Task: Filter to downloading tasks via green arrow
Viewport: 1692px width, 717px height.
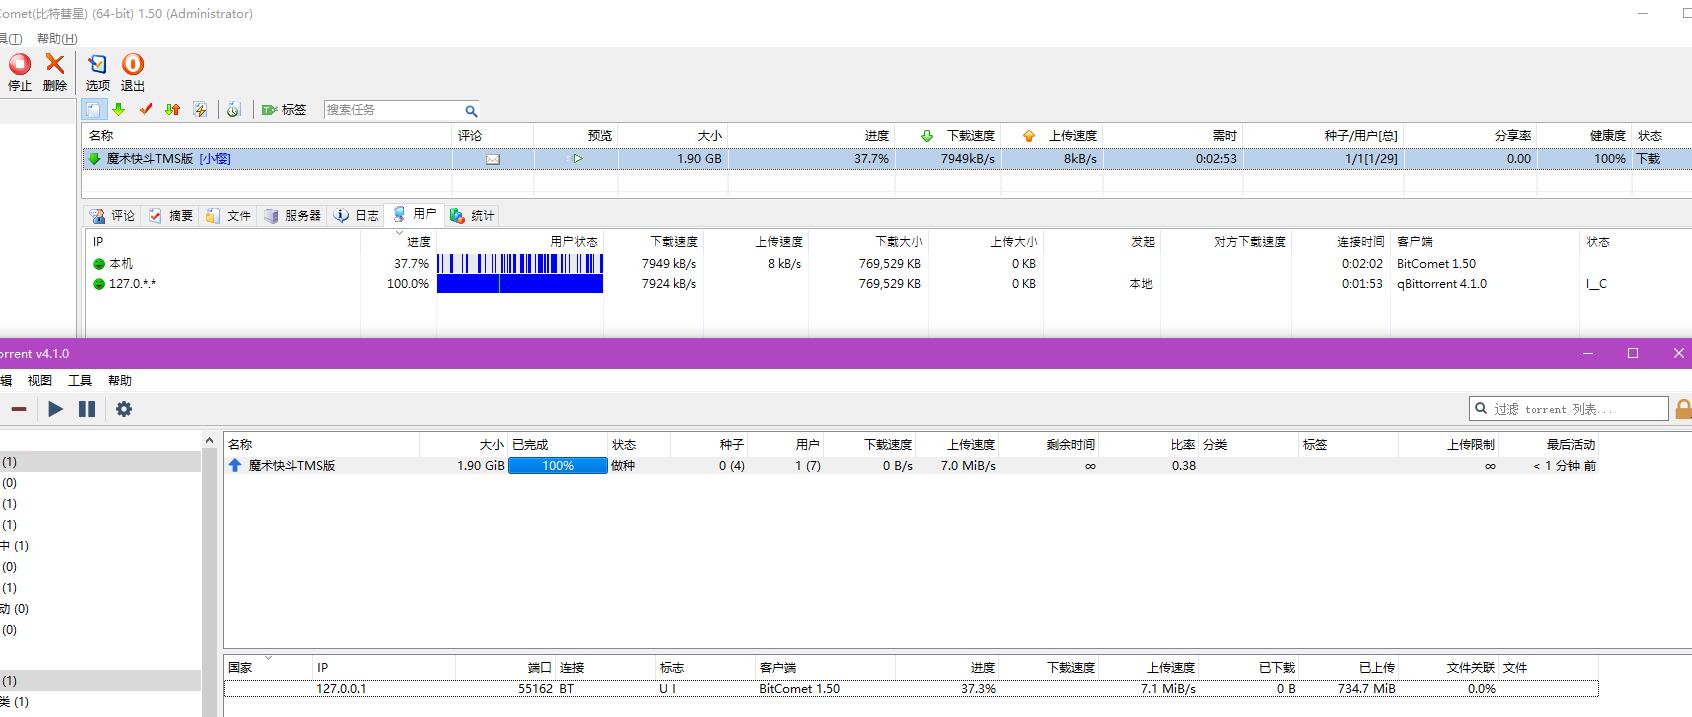Action: [119, 110]
